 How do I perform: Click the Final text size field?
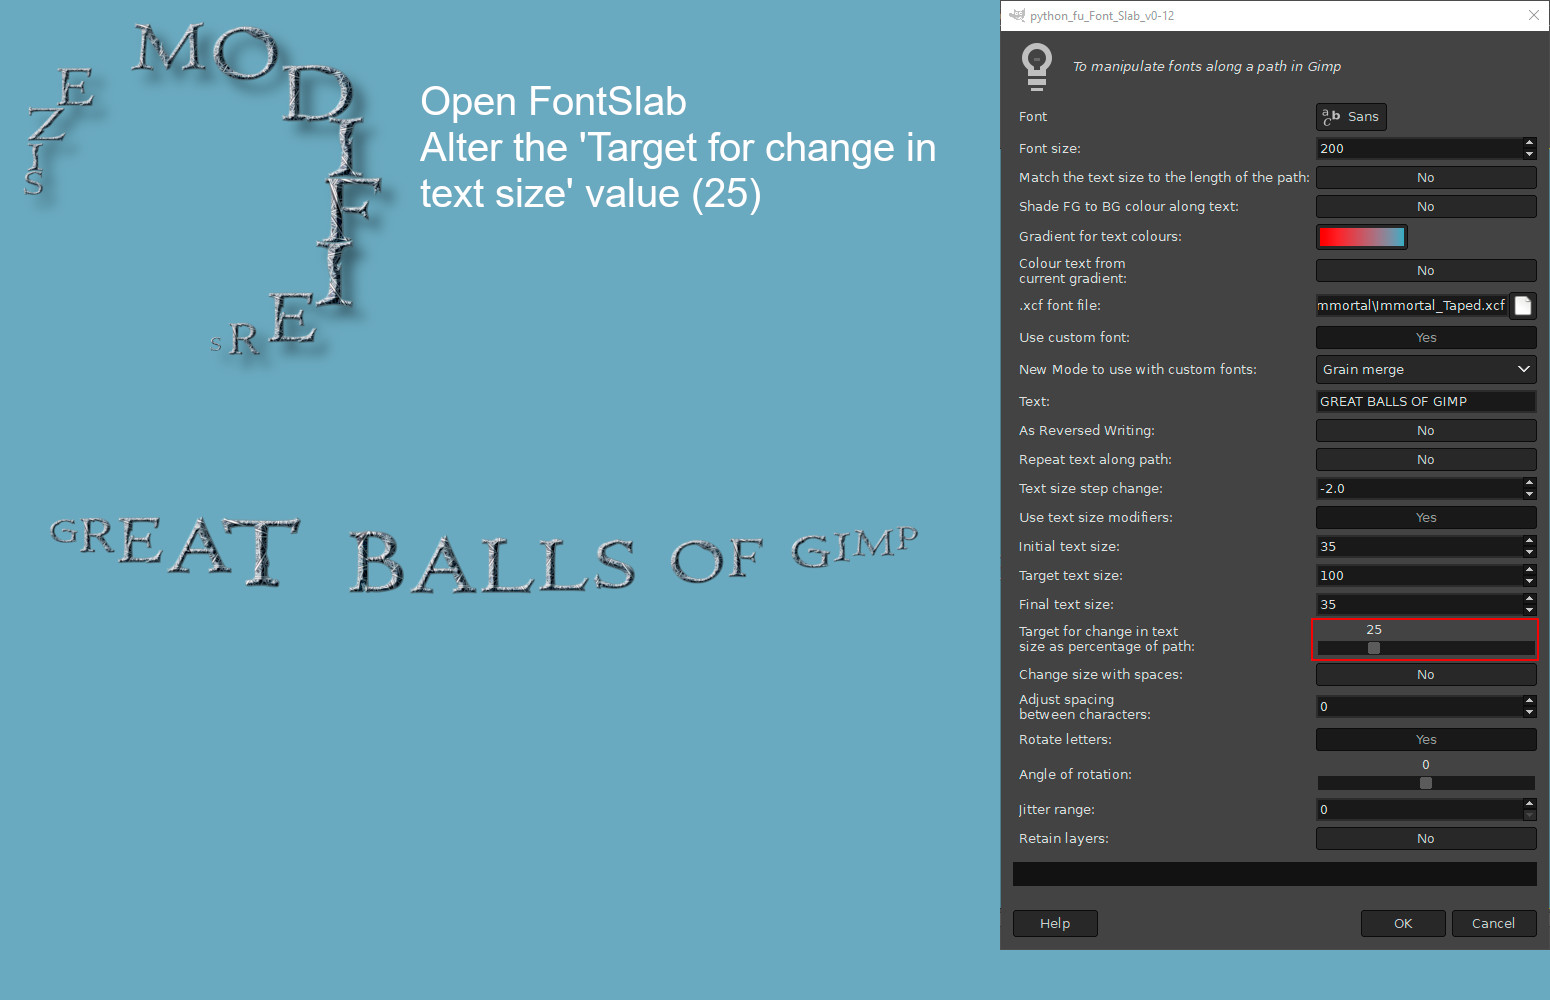coord(1419,605)
